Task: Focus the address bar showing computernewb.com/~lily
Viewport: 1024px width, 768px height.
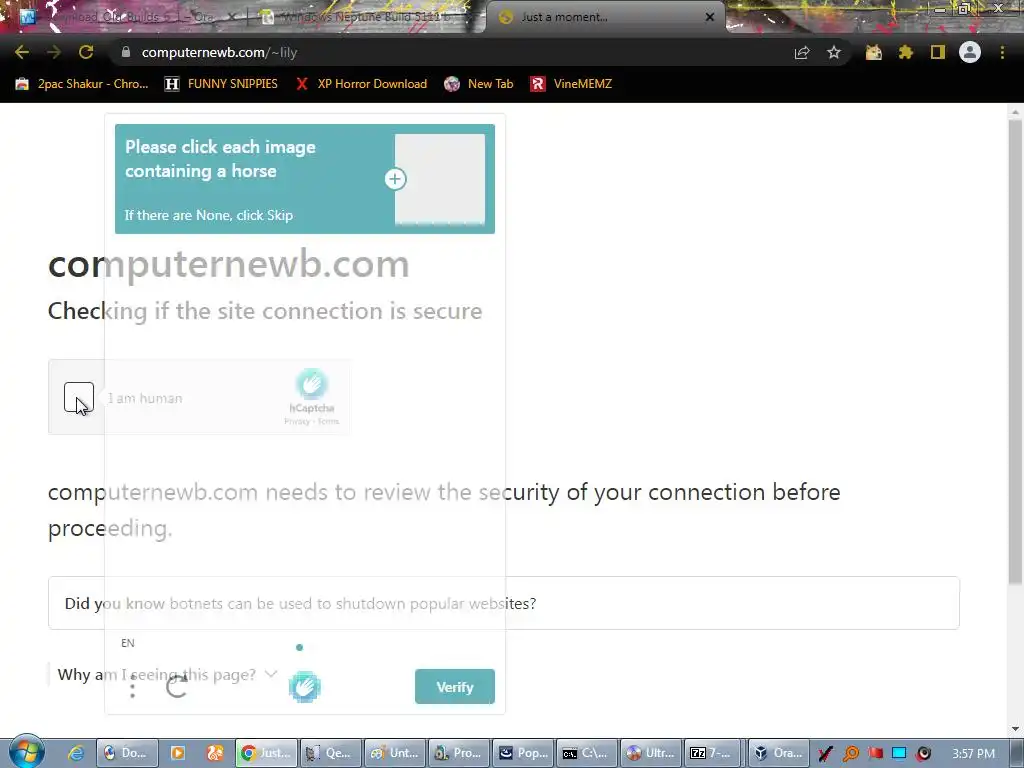Action: pos(451,52)
